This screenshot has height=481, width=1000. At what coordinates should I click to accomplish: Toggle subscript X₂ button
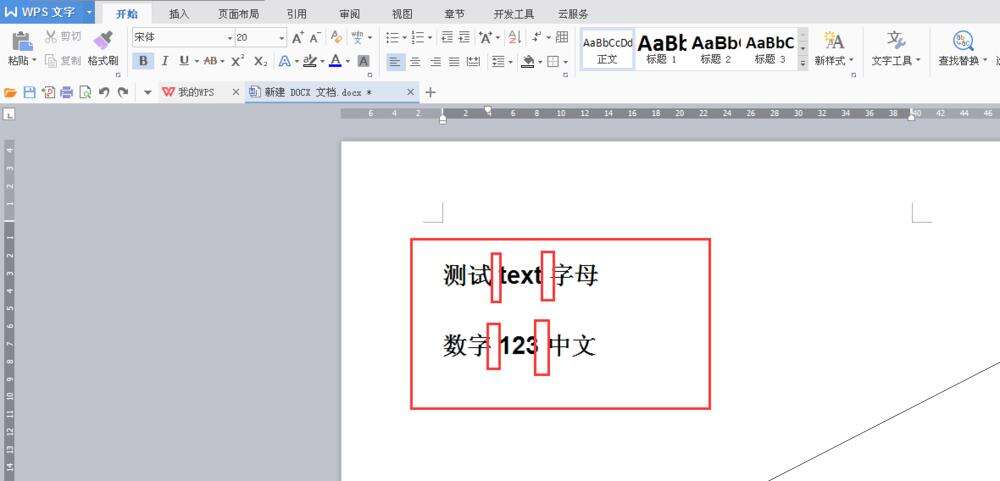(x=260, y=61)
